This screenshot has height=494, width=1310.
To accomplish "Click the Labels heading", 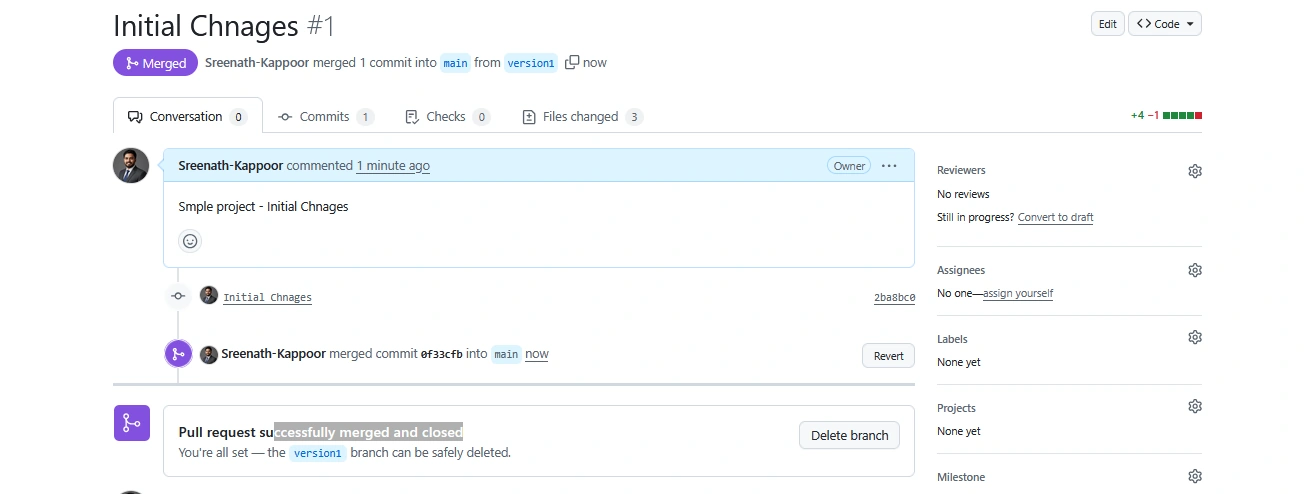I will tap(952, 339).
